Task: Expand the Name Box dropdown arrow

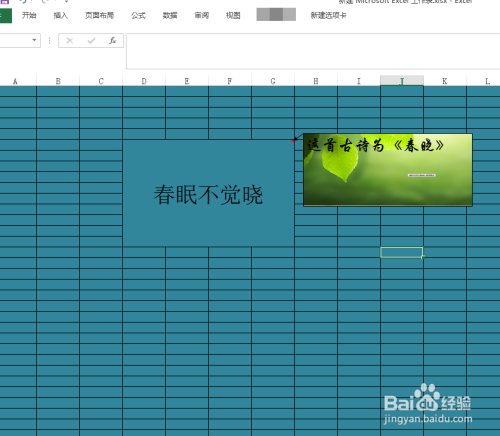Action: click(x=34, y=40)
